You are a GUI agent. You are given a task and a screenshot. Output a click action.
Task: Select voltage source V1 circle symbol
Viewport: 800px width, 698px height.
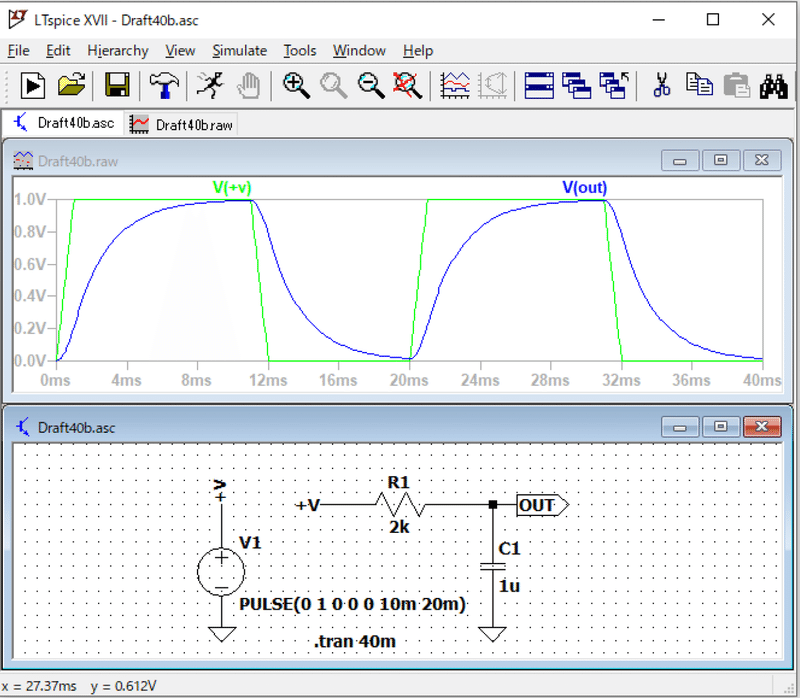click(221, 572)
